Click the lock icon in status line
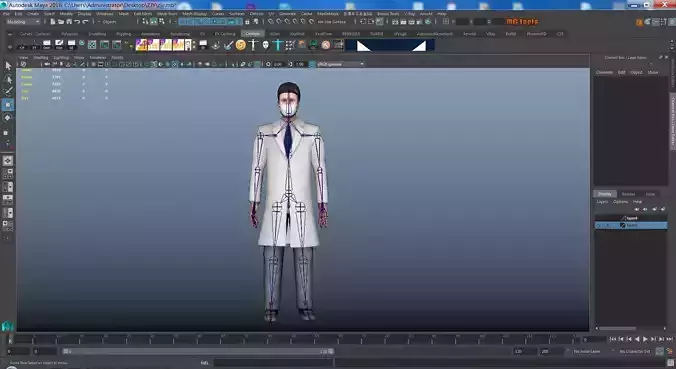This screenshot has width=676, height=369. [x=247, y=22]
